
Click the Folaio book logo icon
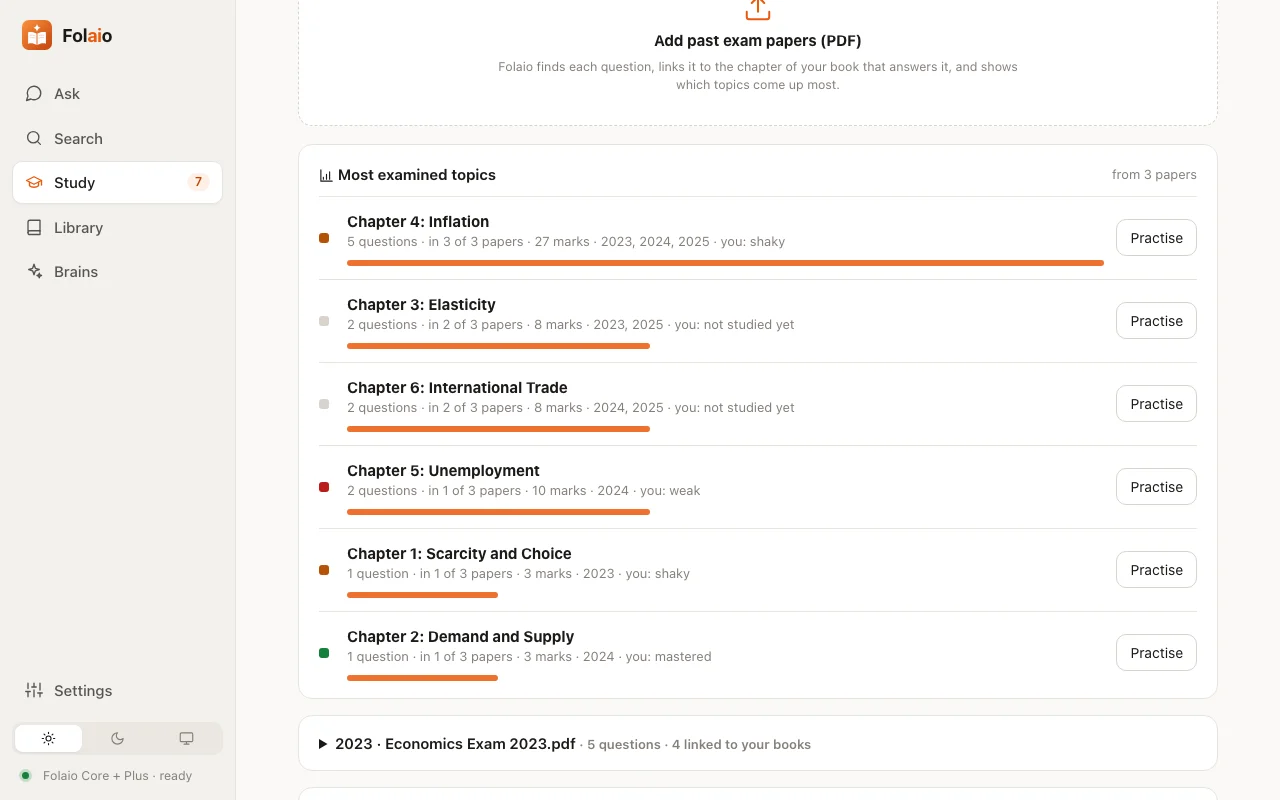[37, 35]
